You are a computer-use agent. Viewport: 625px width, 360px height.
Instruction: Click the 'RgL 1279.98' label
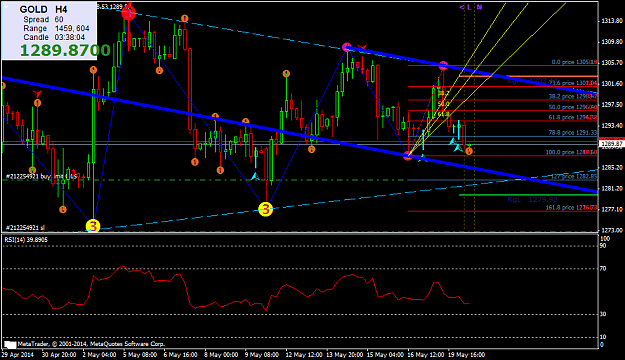pos(532,199)
